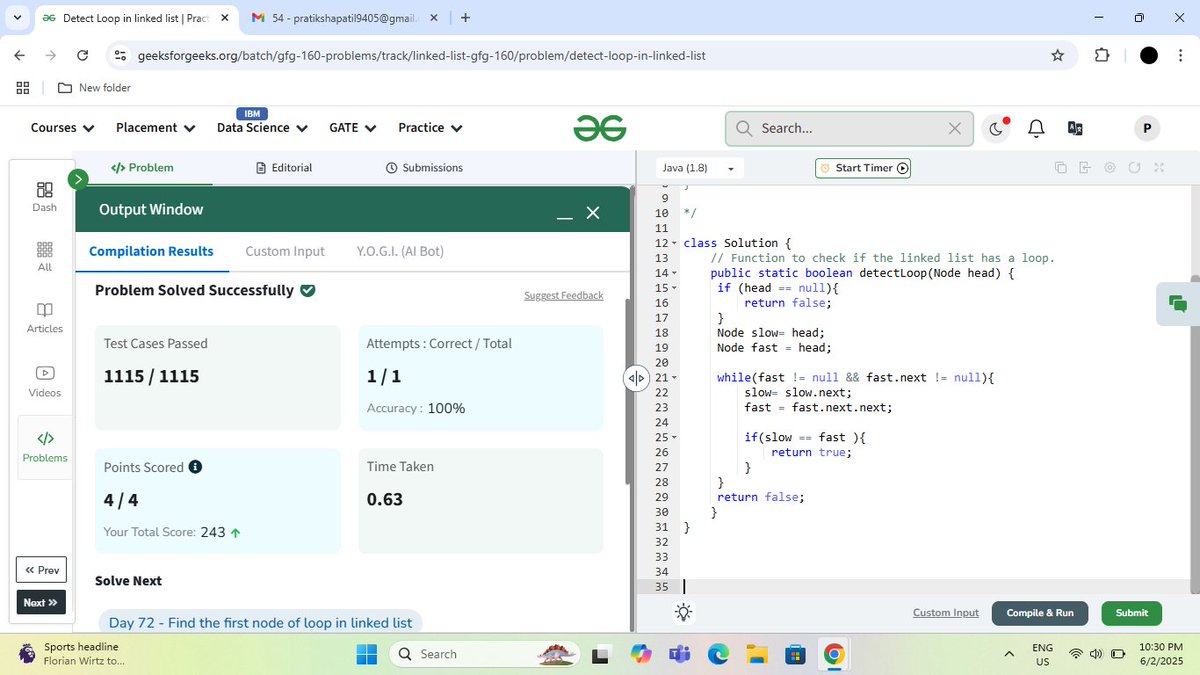Click the Suggest Feedback link
The image size is (1200, 675).
pyautogui.click(x=564, y=296)
